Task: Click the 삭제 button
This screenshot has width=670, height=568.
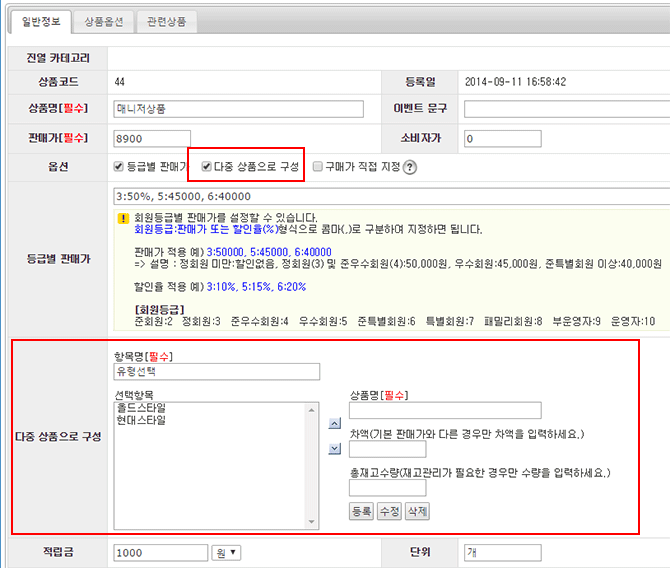Action: tap(417, 511)
